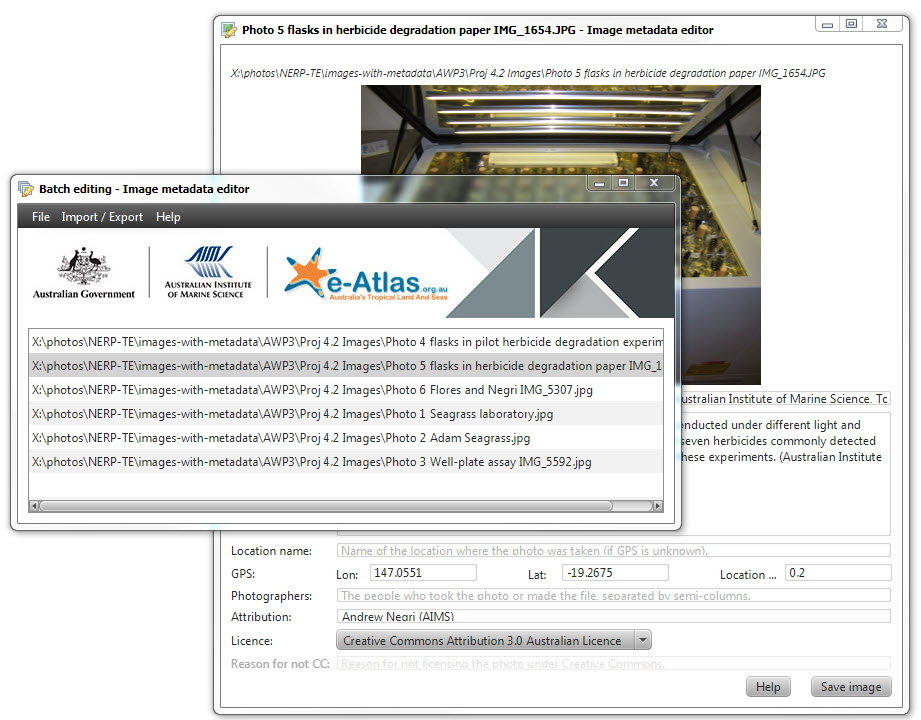Click the Location name input field
Screen dimensions: 921x720
(x=614, y=551)
